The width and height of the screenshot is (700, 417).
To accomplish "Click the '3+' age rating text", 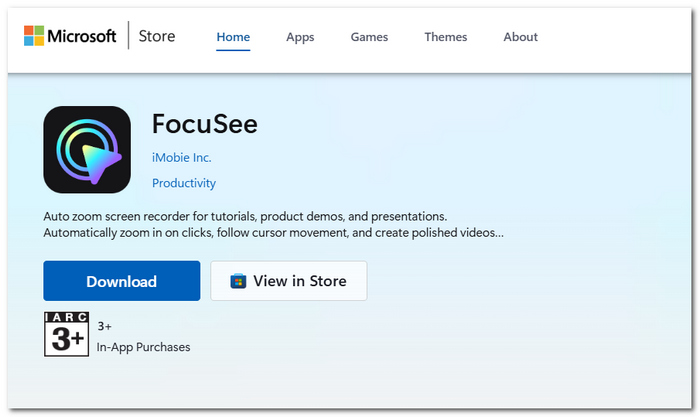I will point(104,326).
